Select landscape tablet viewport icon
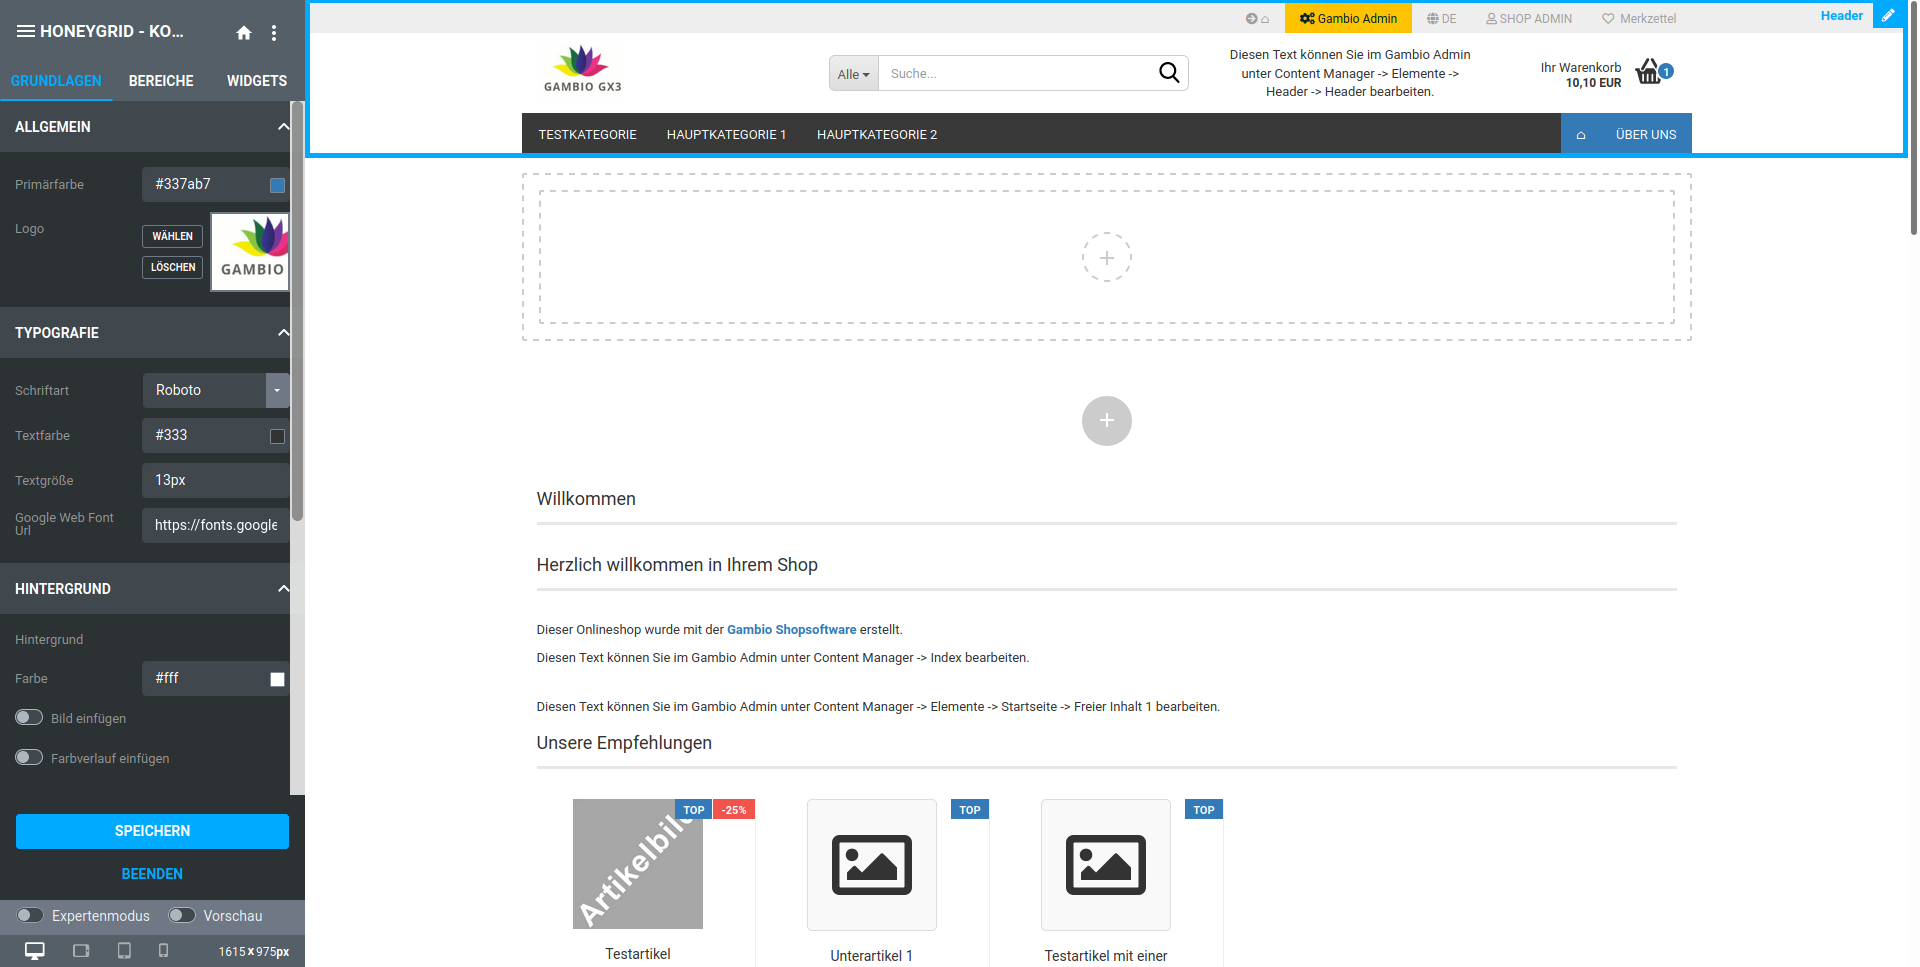This screenshot has height=967, width=1920. pyautogui.click(x=81, y=951)
